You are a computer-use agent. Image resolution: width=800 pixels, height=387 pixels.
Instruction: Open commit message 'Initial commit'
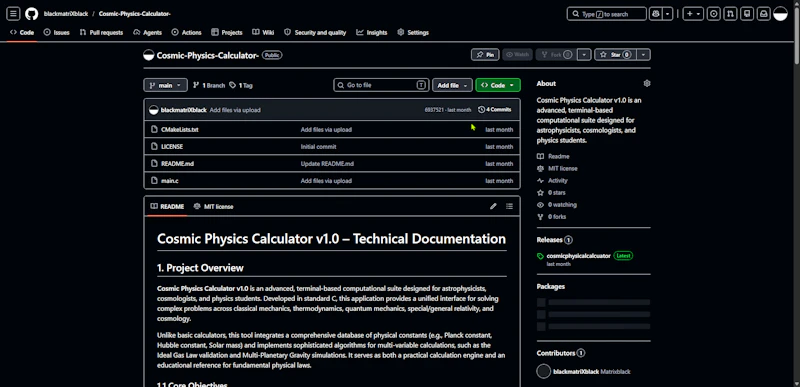(318, 147)
